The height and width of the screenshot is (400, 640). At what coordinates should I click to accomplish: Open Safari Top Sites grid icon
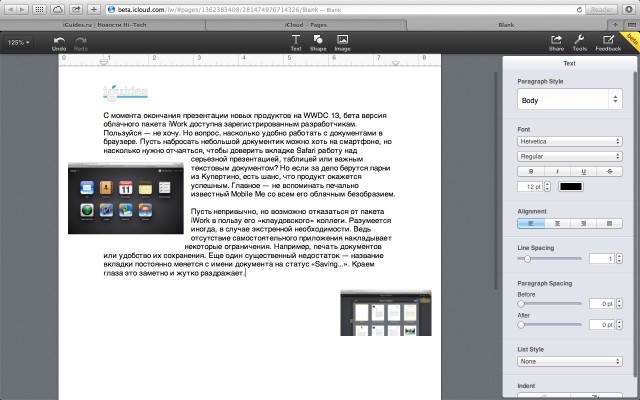click(39, 9)
